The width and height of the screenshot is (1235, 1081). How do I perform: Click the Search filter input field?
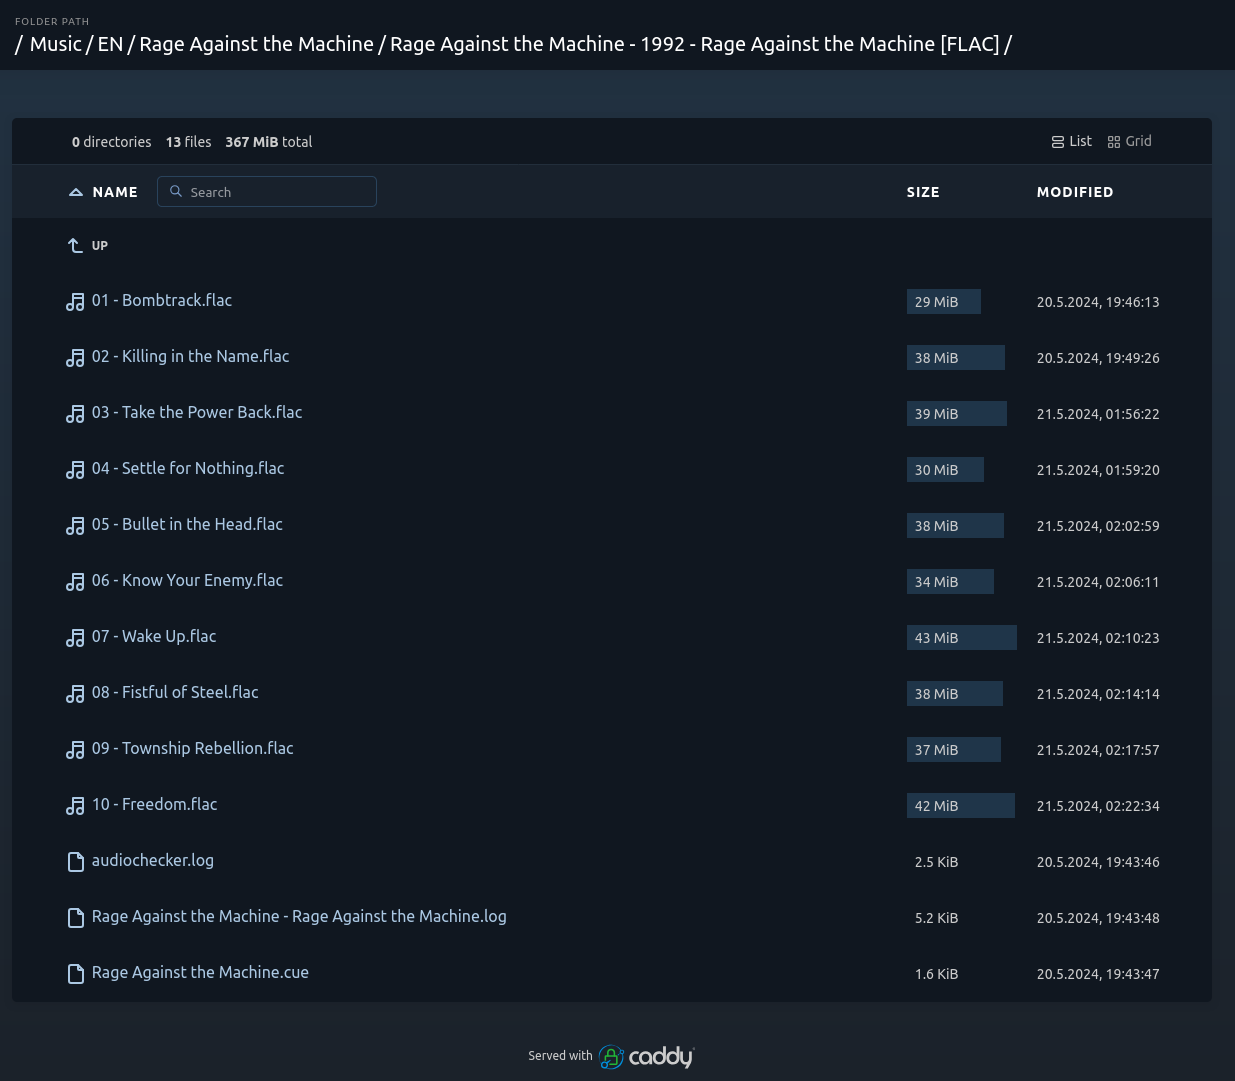coord(267,192)
